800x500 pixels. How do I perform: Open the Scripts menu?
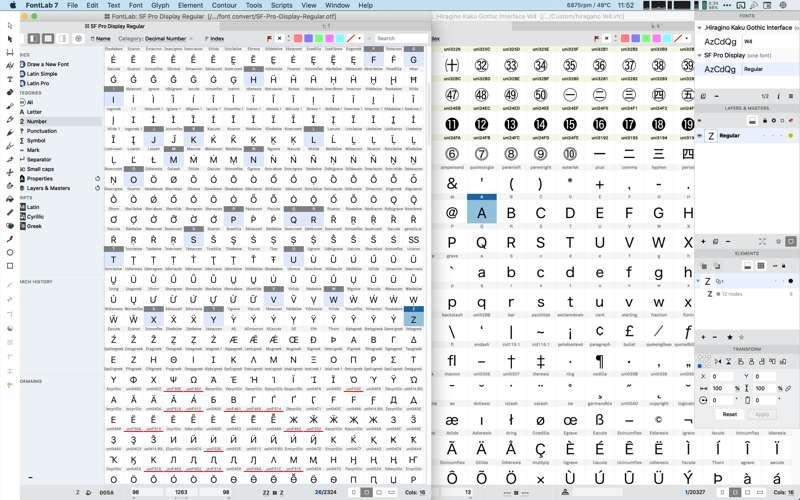point(282,5)
